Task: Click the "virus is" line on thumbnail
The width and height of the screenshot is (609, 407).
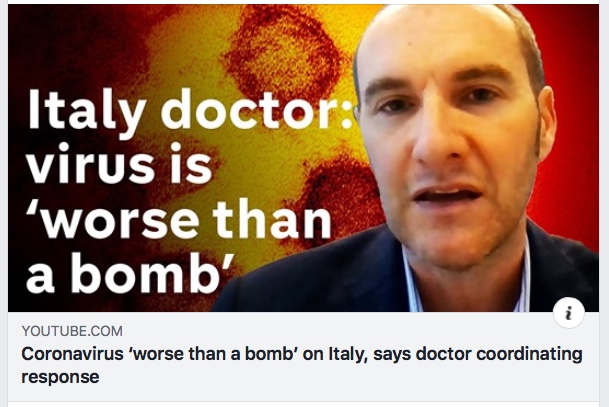Action: click(x=119, y=164)
